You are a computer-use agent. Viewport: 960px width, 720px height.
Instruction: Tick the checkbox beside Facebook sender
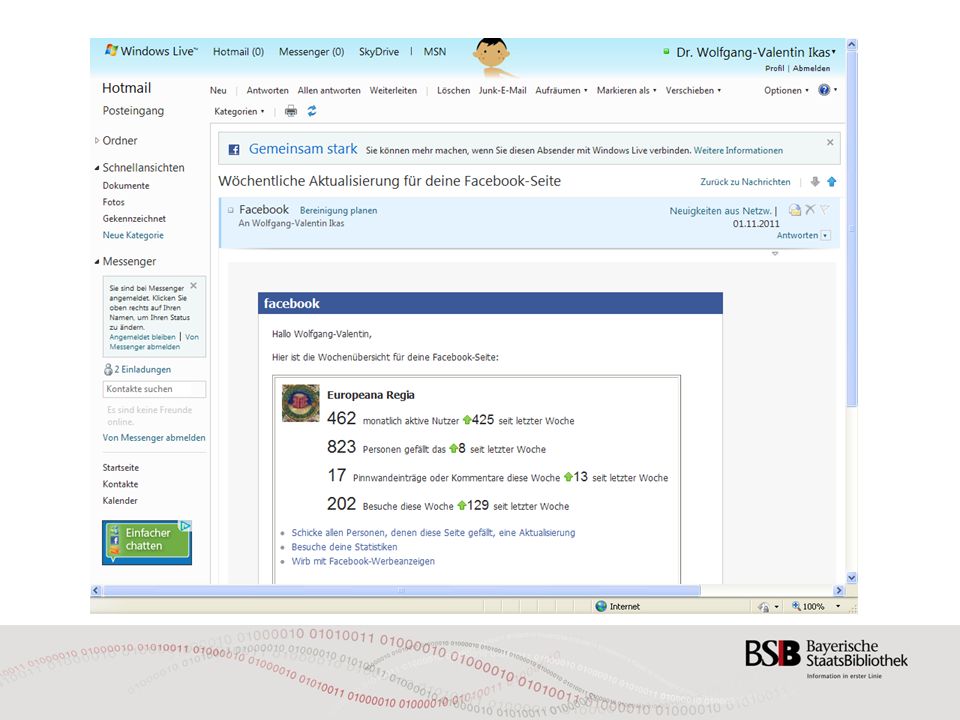[x=231, y=210]
